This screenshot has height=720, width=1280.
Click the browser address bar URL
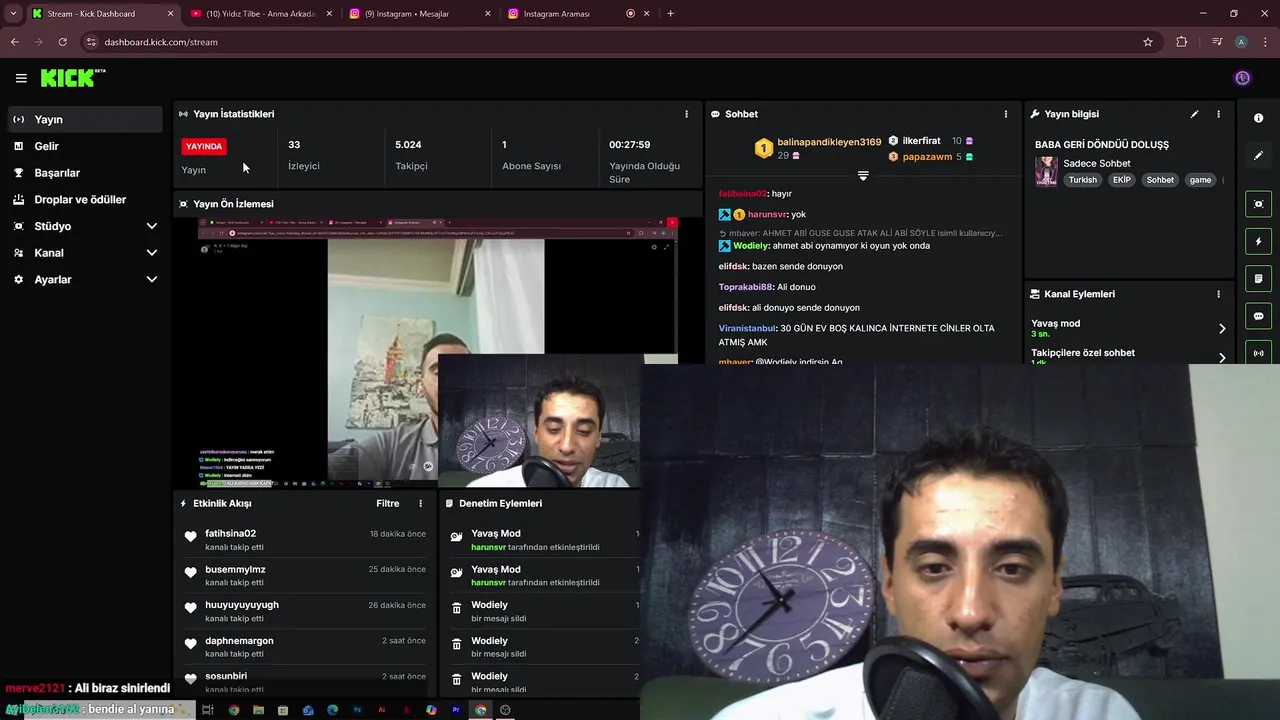click(x=161, y=42)
